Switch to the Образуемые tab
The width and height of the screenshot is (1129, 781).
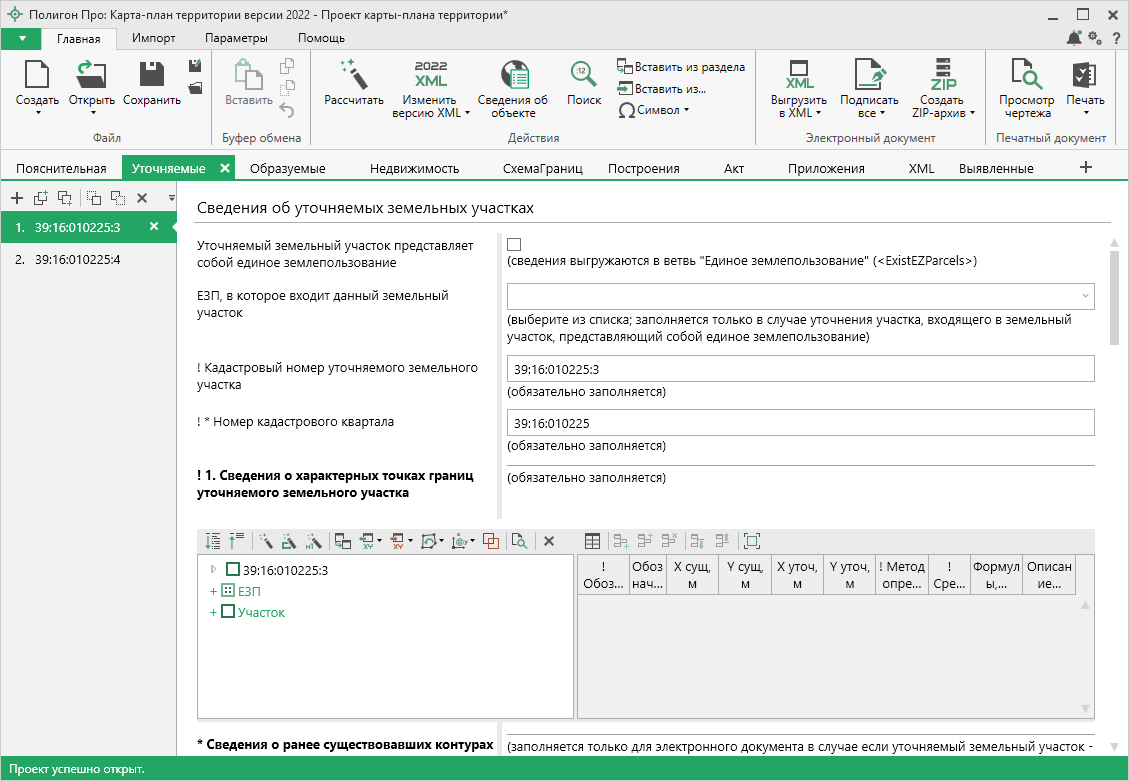tap(288, 169)
